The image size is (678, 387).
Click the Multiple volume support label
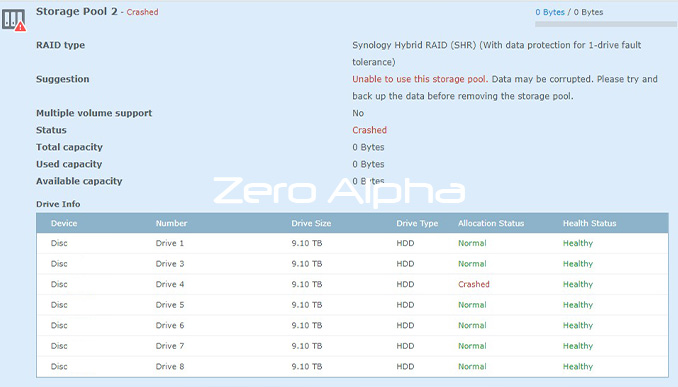(94, 113)
